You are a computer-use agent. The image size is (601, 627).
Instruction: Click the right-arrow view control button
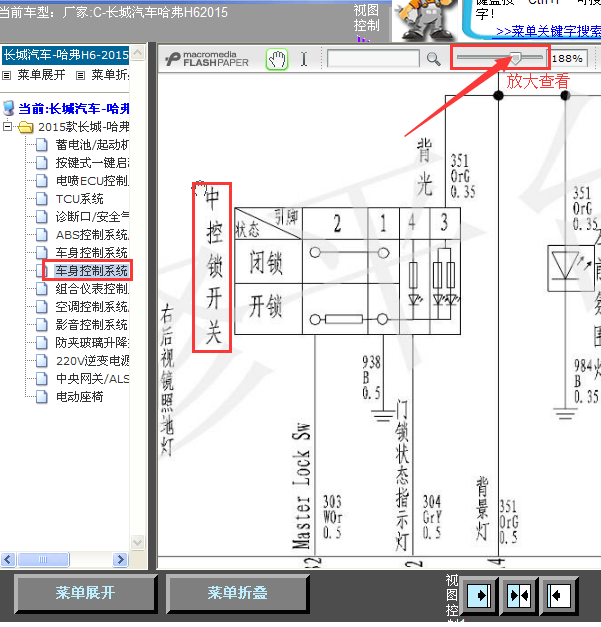(479, 596)
